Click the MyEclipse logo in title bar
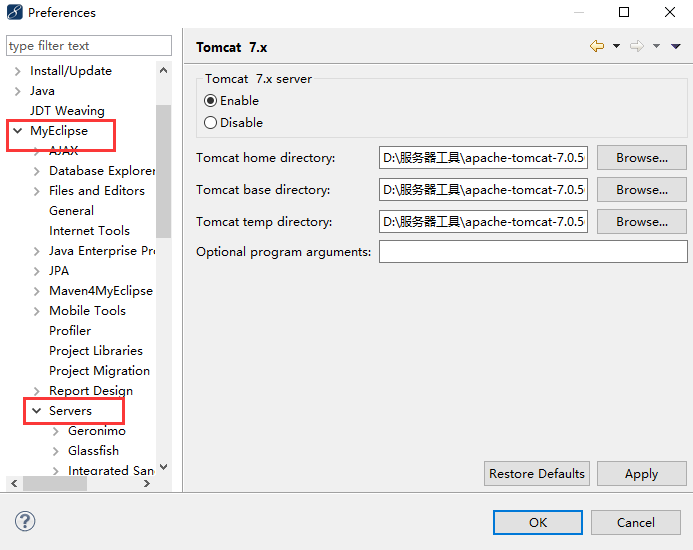Viewport: 693px width, 550px height. (x=15, y=12)
